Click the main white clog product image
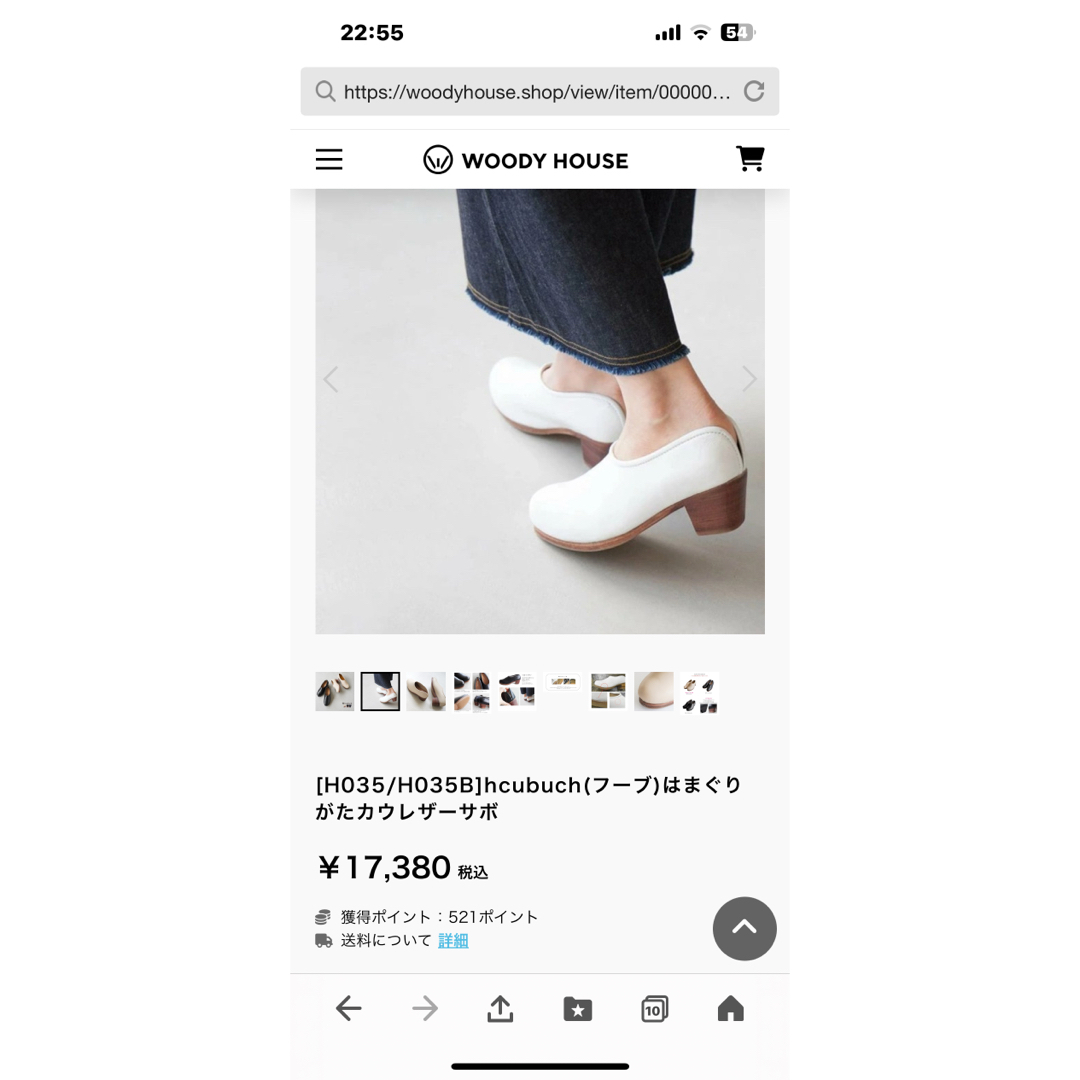Screen dimensions: 1080x1080 [x=540, y=411]
